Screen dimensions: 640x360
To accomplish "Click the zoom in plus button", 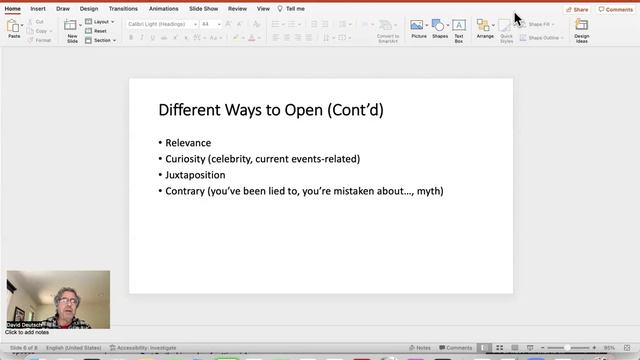I will point(594,348).
